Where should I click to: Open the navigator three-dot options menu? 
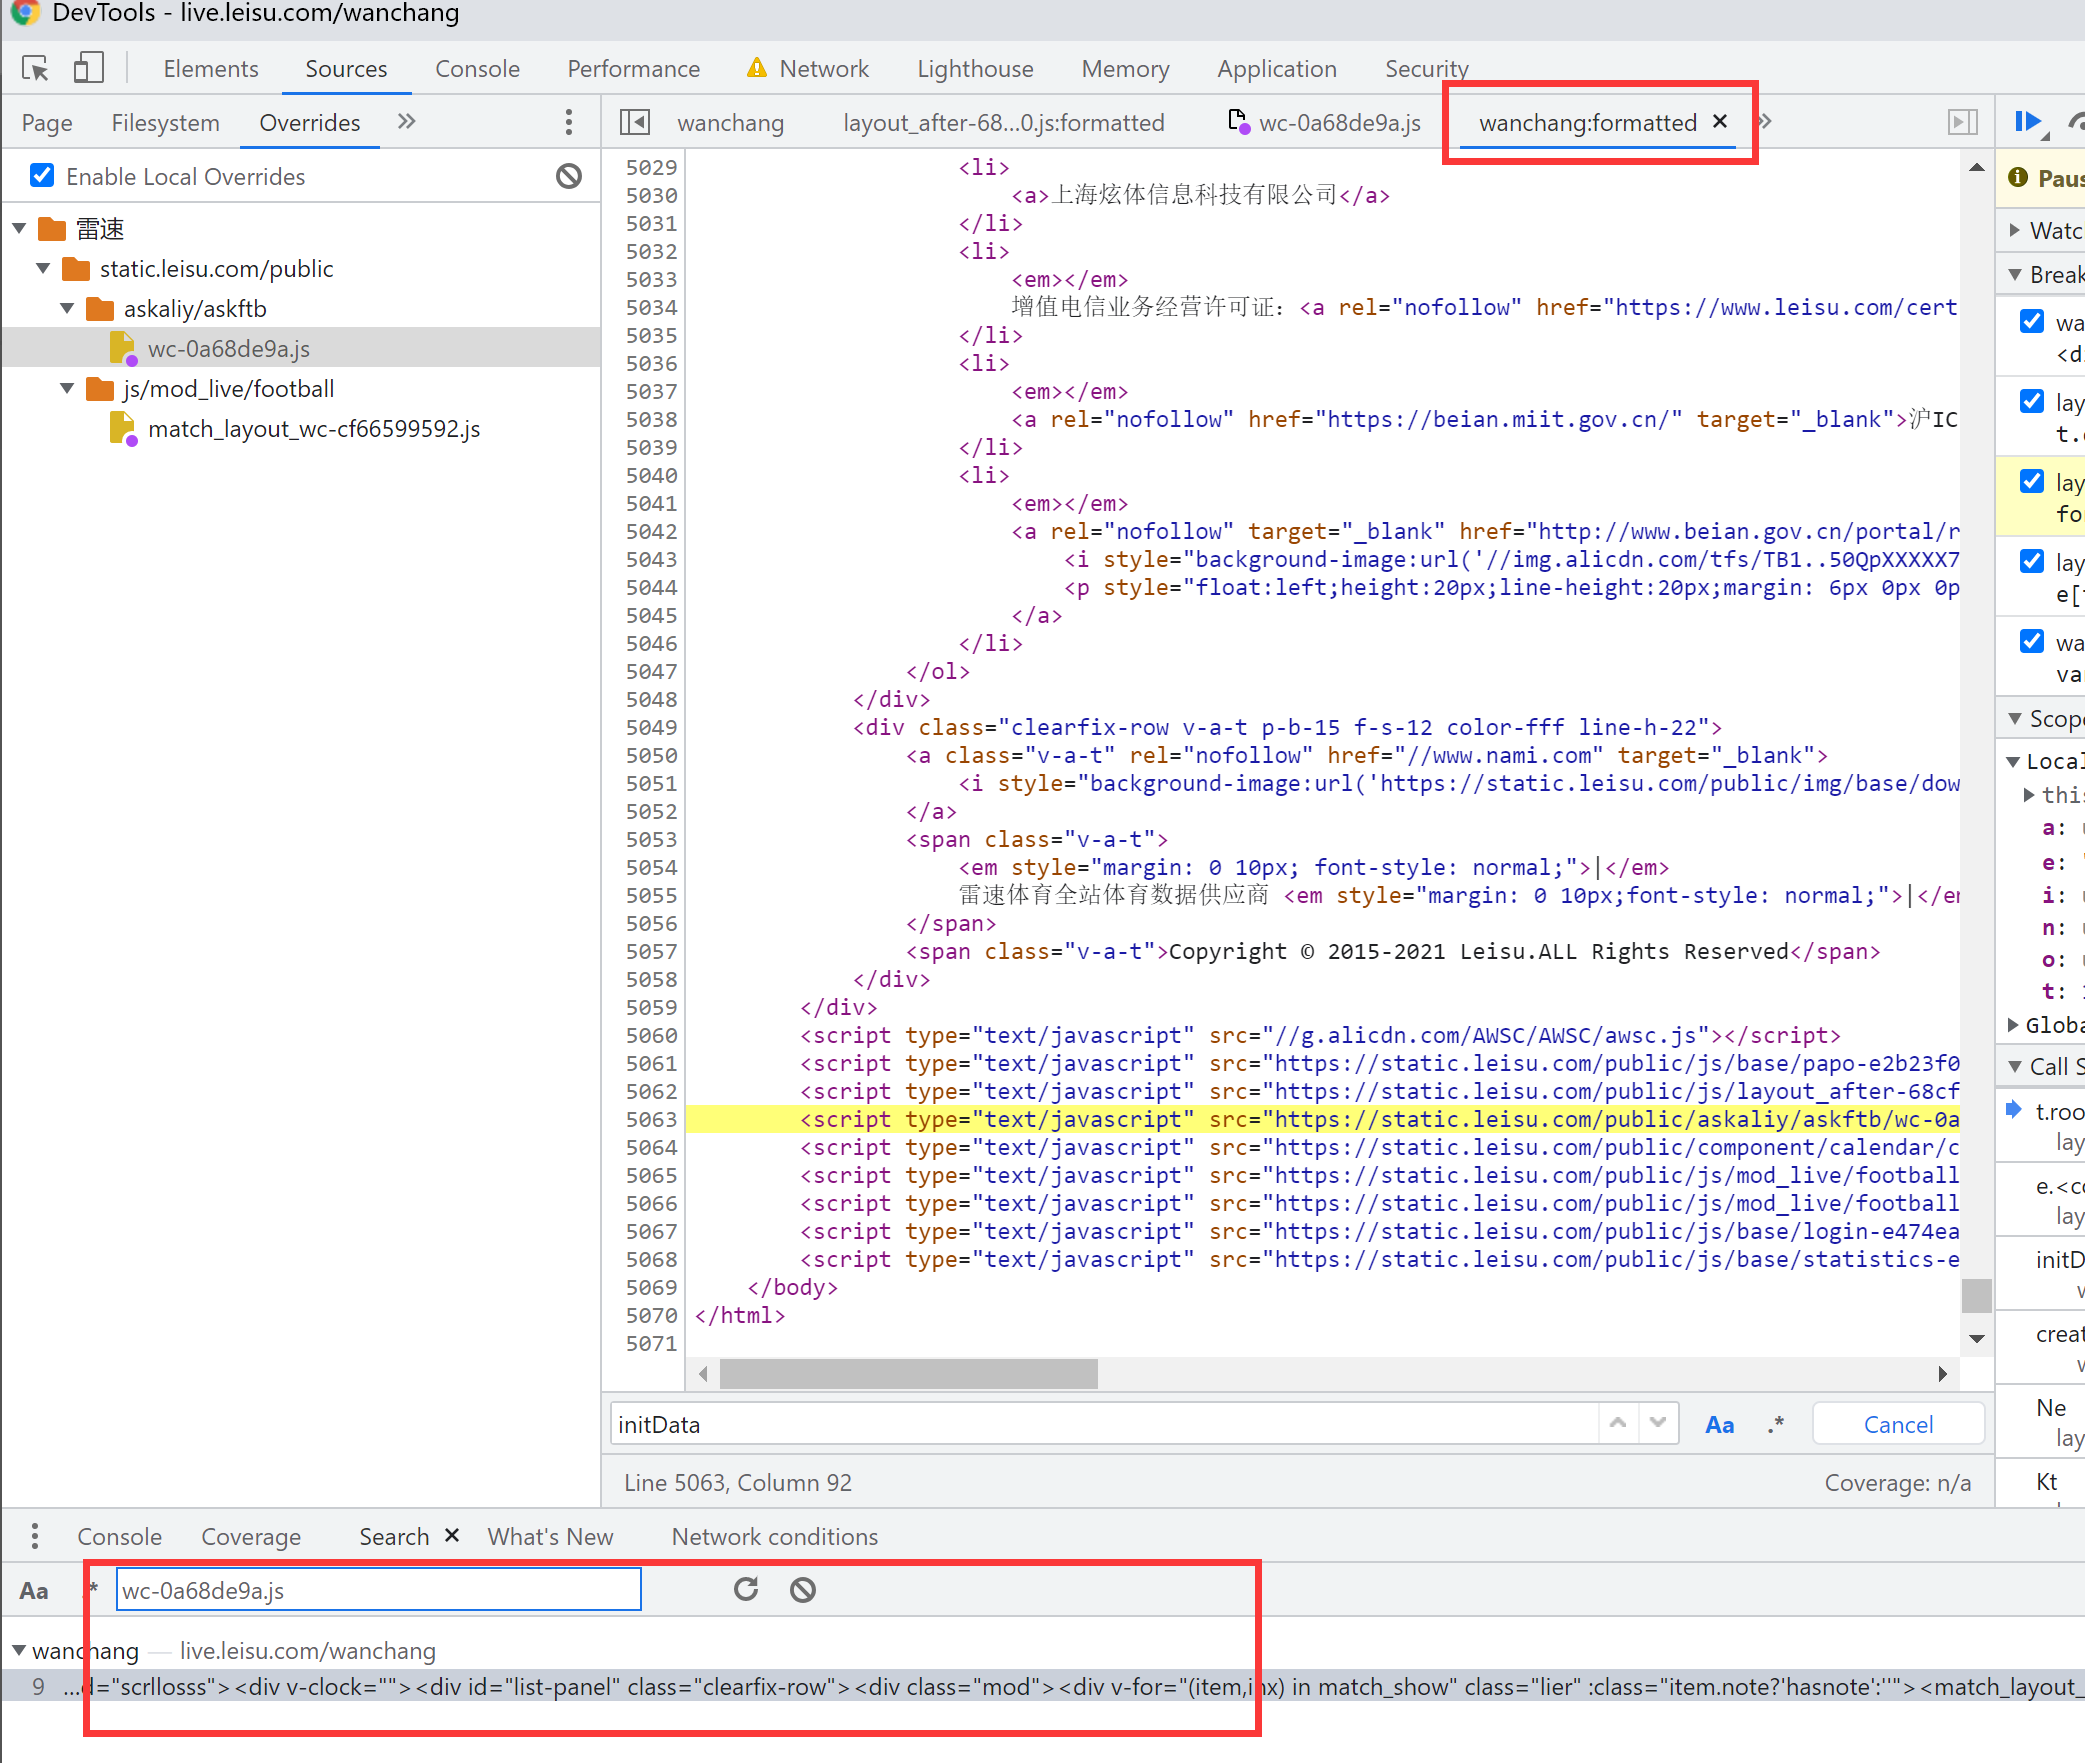point(569,122)
